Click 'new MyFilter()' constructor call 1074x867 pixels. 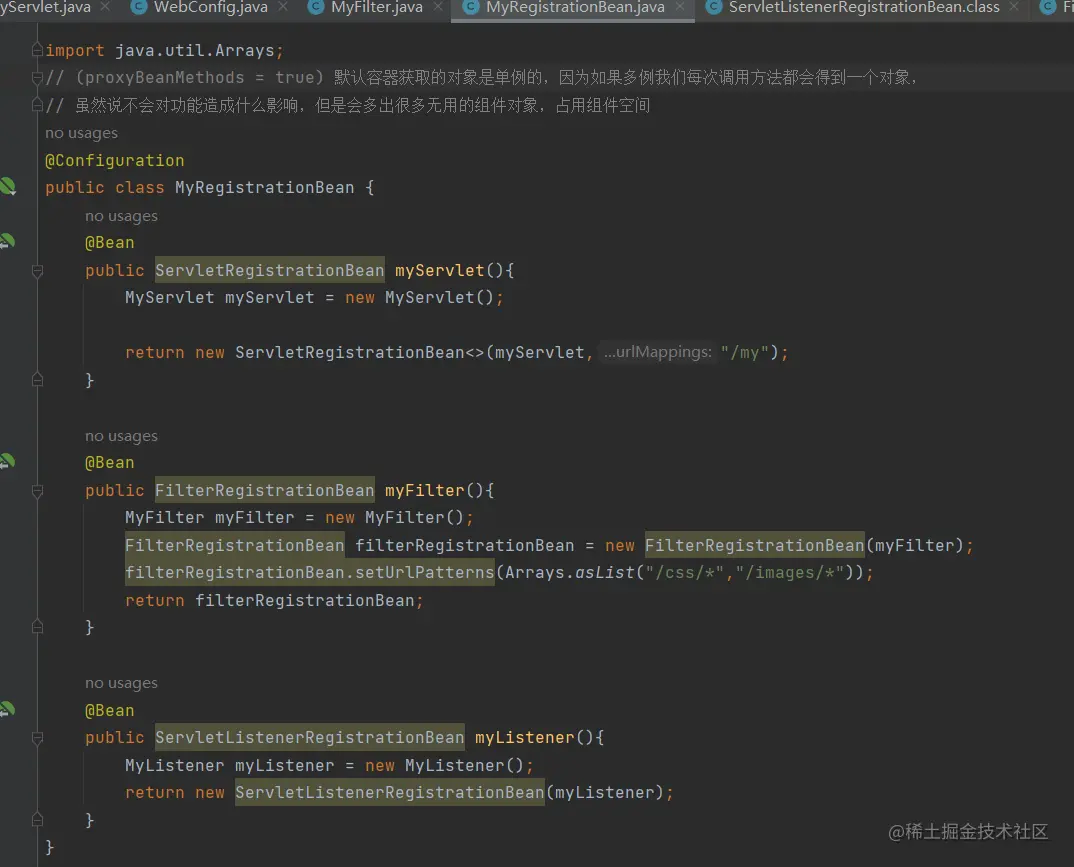[395, 518]
